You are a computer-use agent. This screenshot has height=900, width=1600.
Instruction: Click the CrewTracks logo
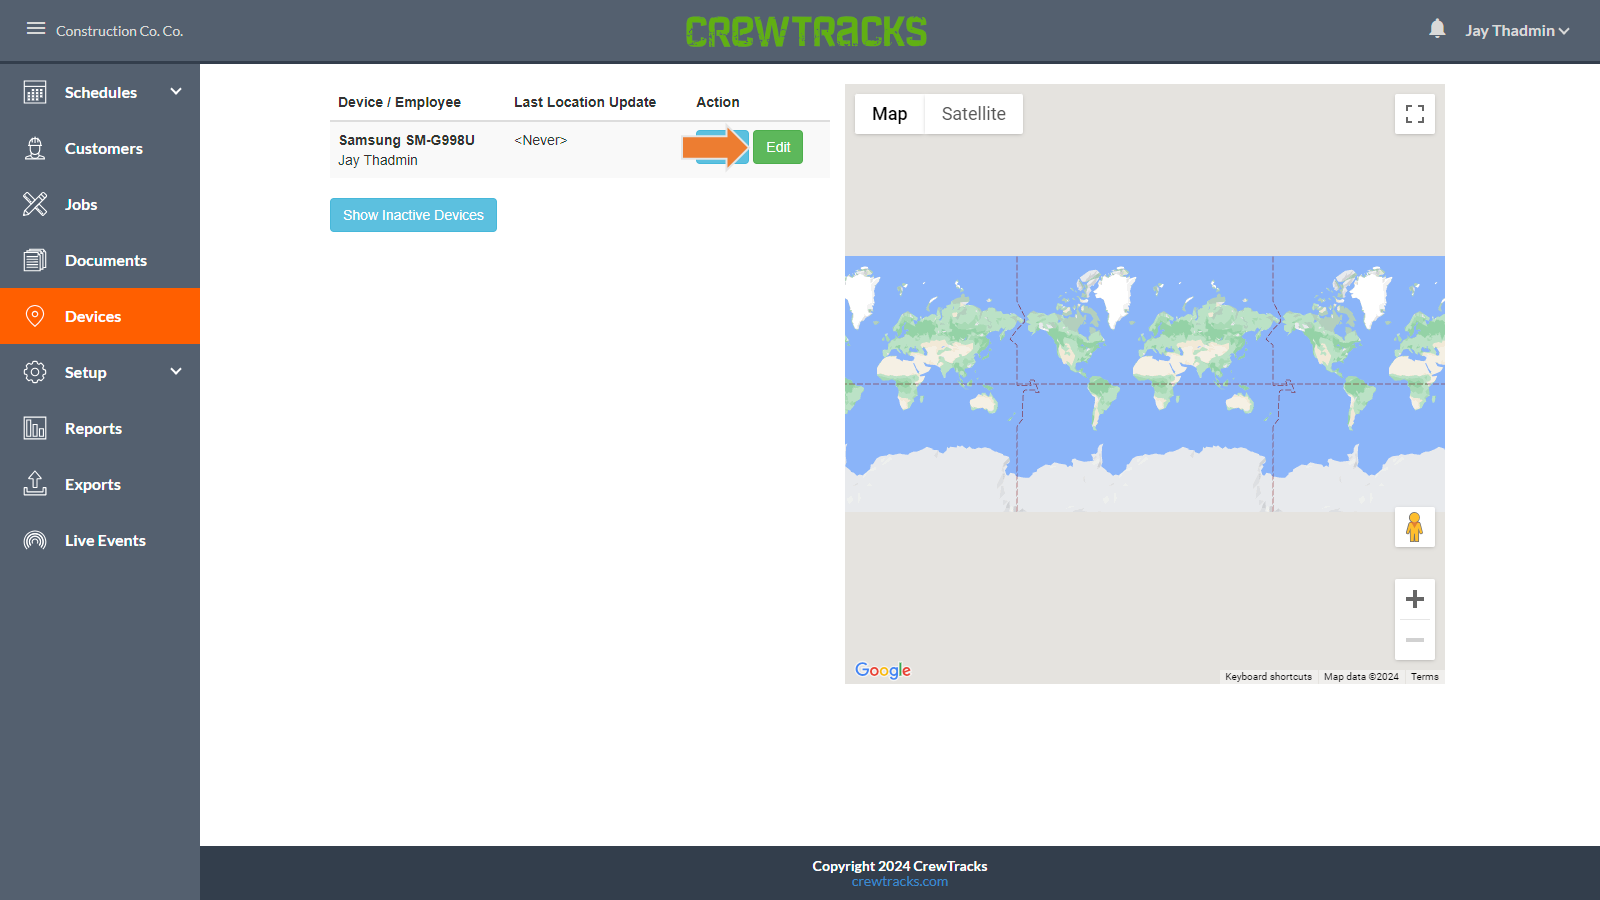tap(806, 31)
